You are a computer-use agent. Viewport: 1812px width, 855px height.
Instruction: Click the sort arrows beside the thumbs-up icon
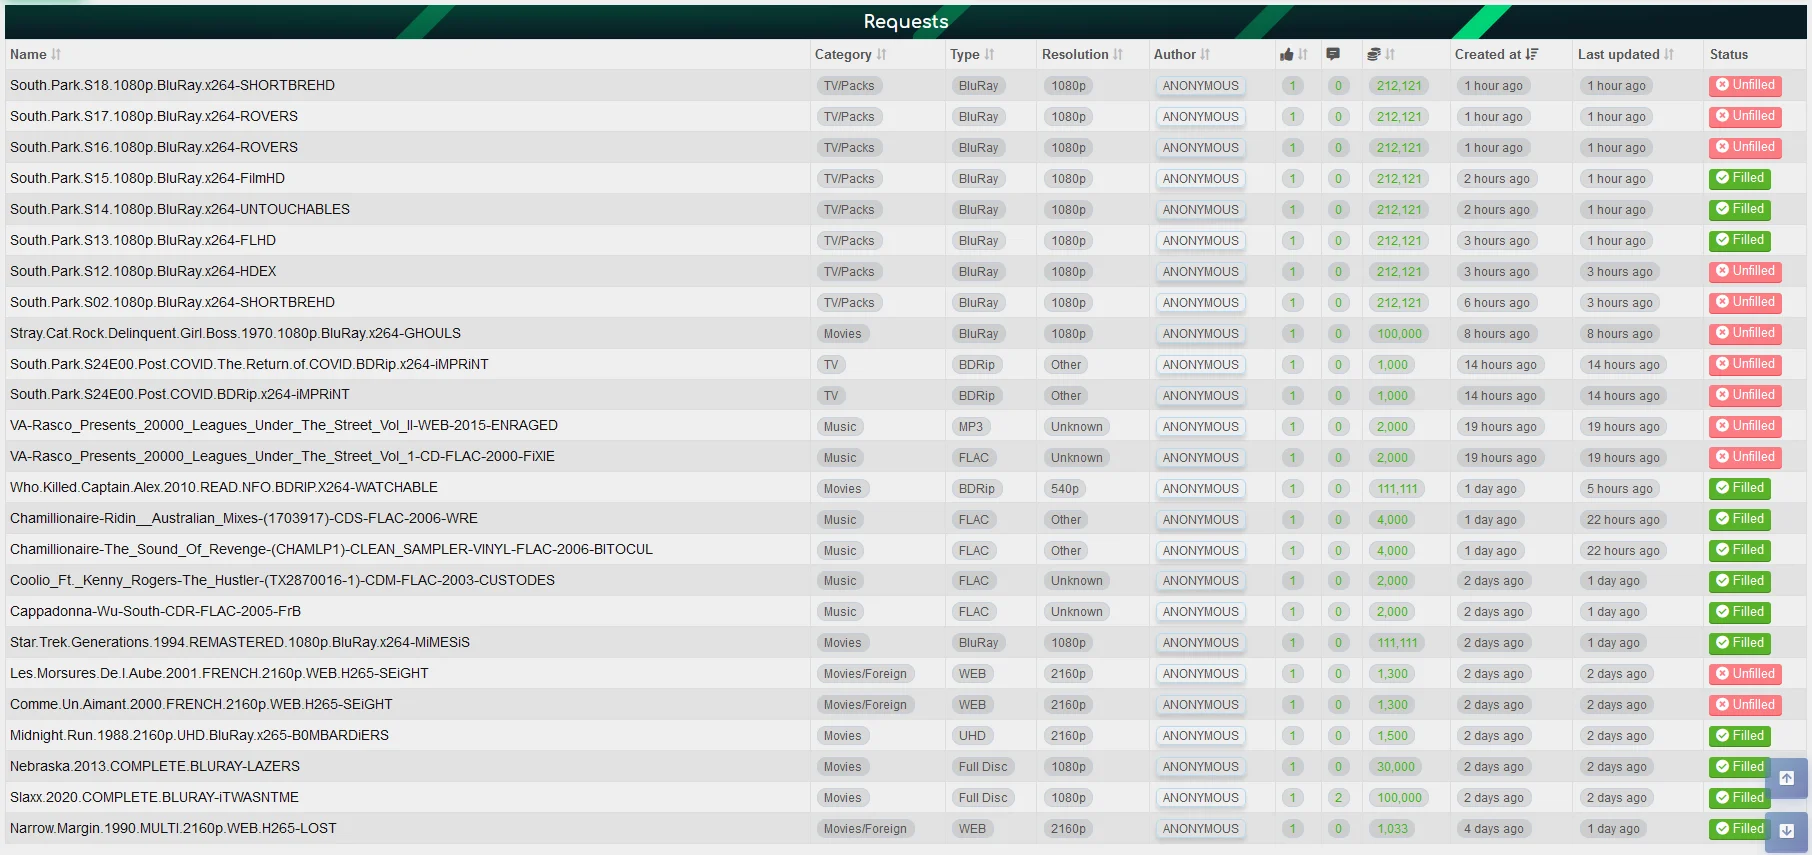[1303, 55]
